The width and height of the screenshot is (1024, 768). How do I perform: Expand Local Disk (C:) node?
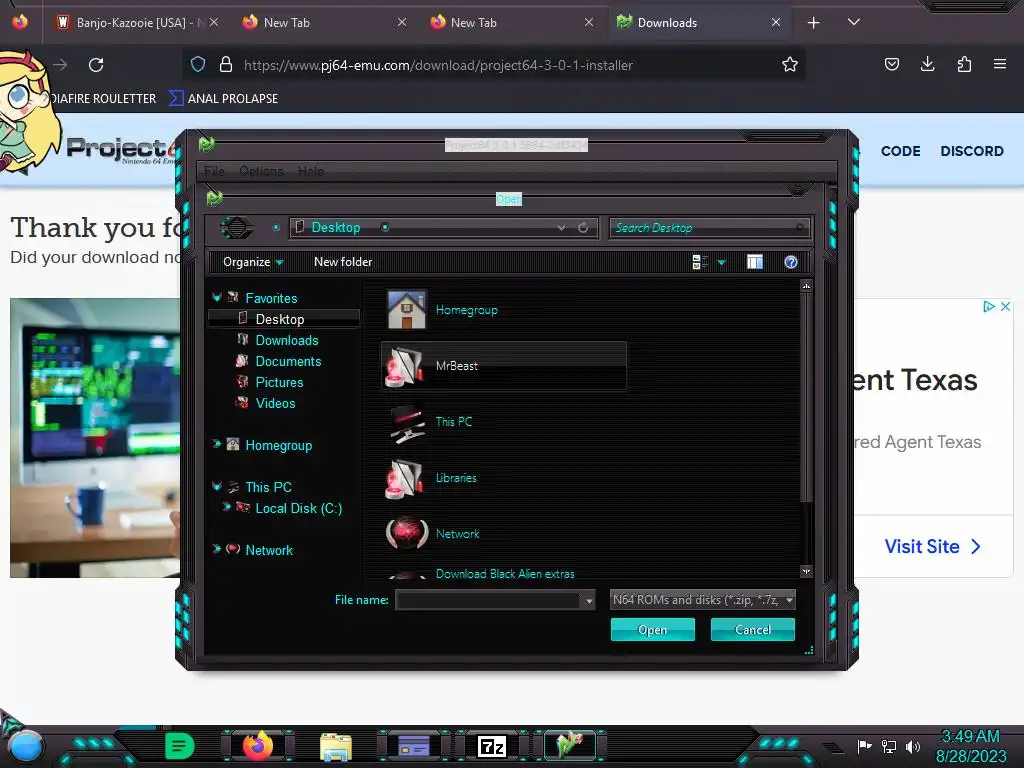click(x=227, y=507)
